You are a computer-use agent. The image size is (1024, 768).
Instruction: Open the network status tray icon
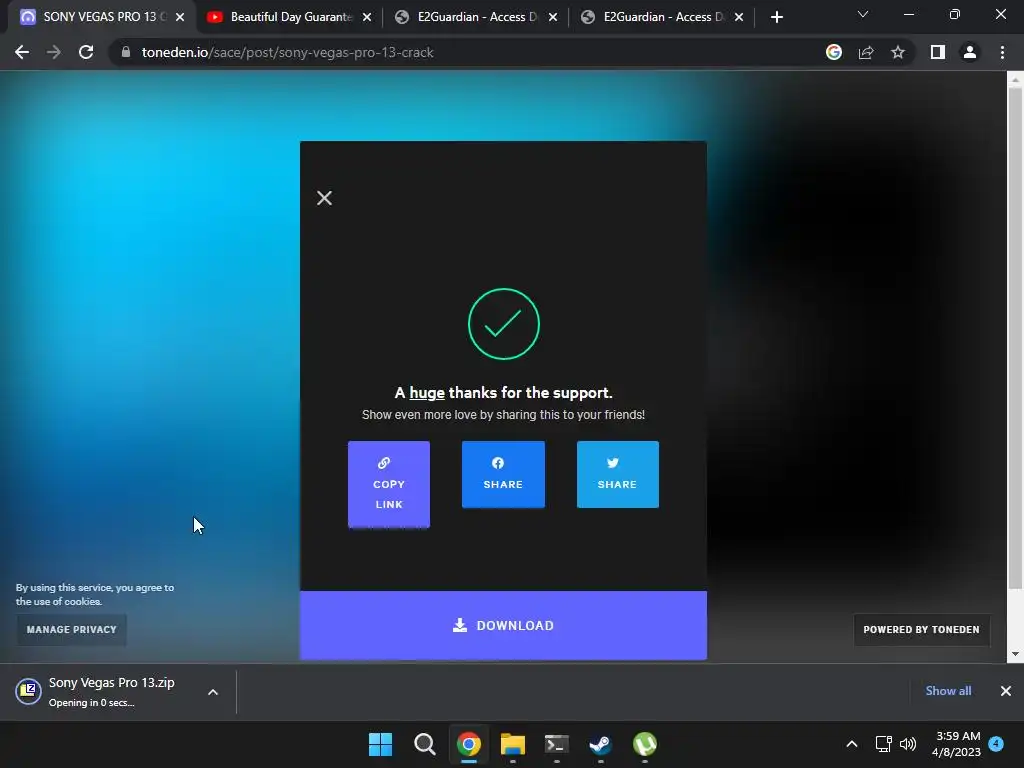point(884,744)
